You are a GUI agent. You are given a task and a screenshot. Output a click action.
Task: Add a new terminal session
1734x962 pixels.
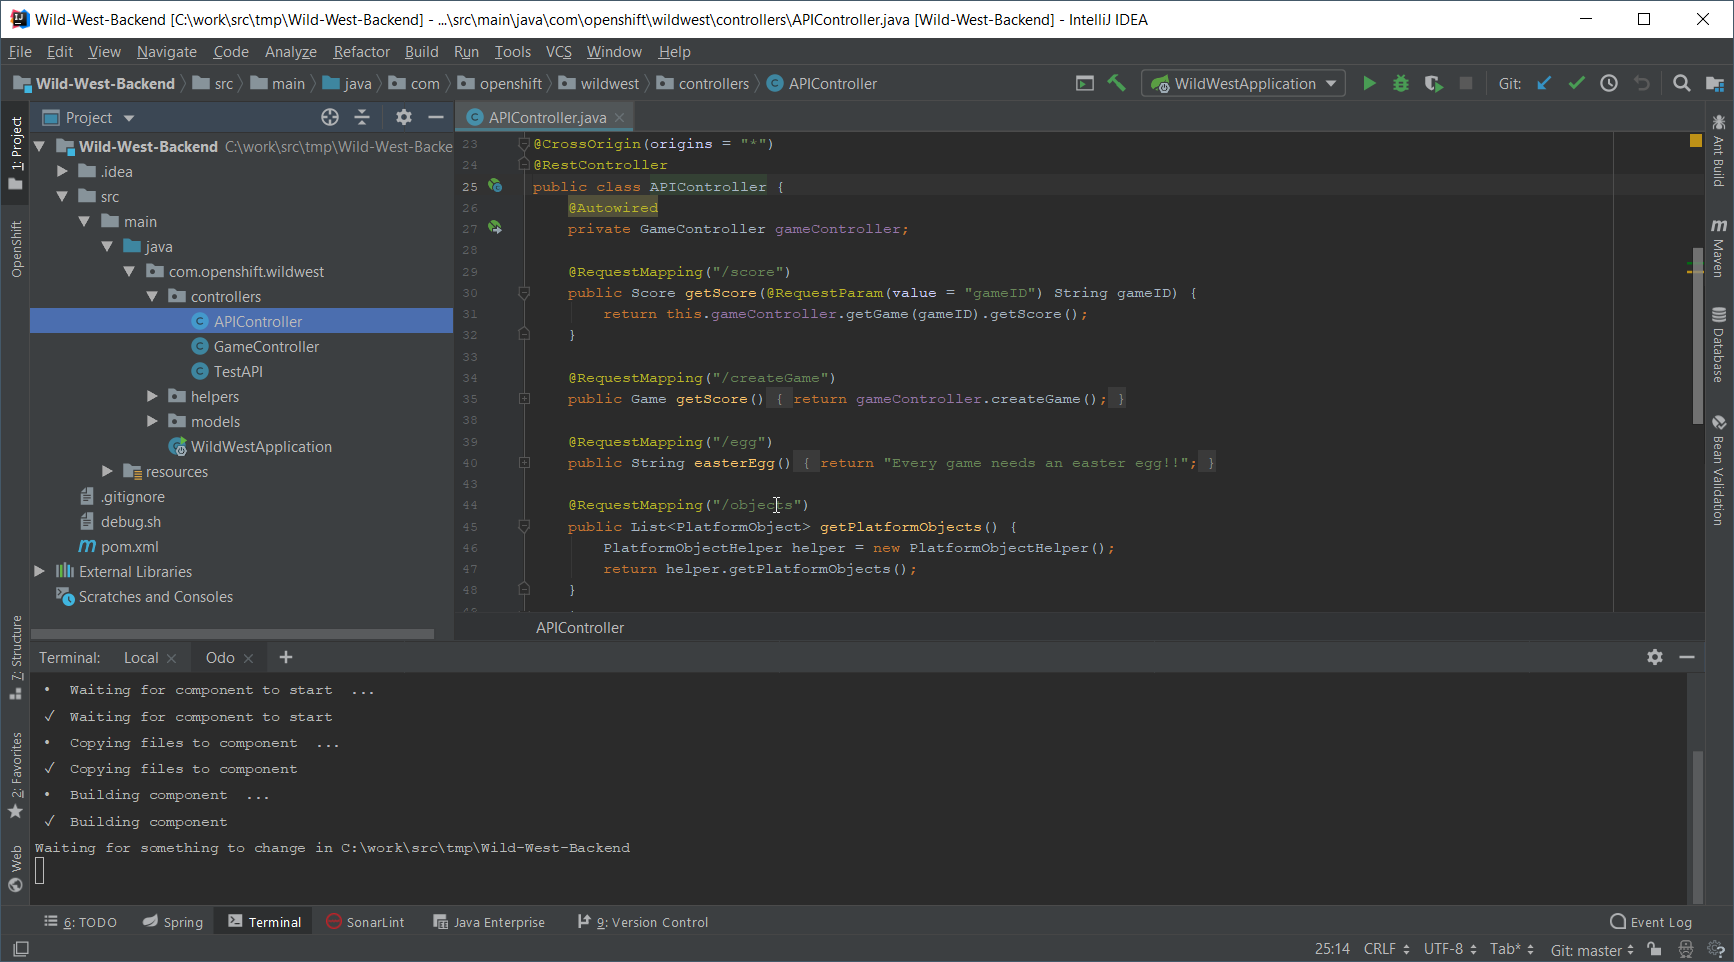click(x=286, y=657)
